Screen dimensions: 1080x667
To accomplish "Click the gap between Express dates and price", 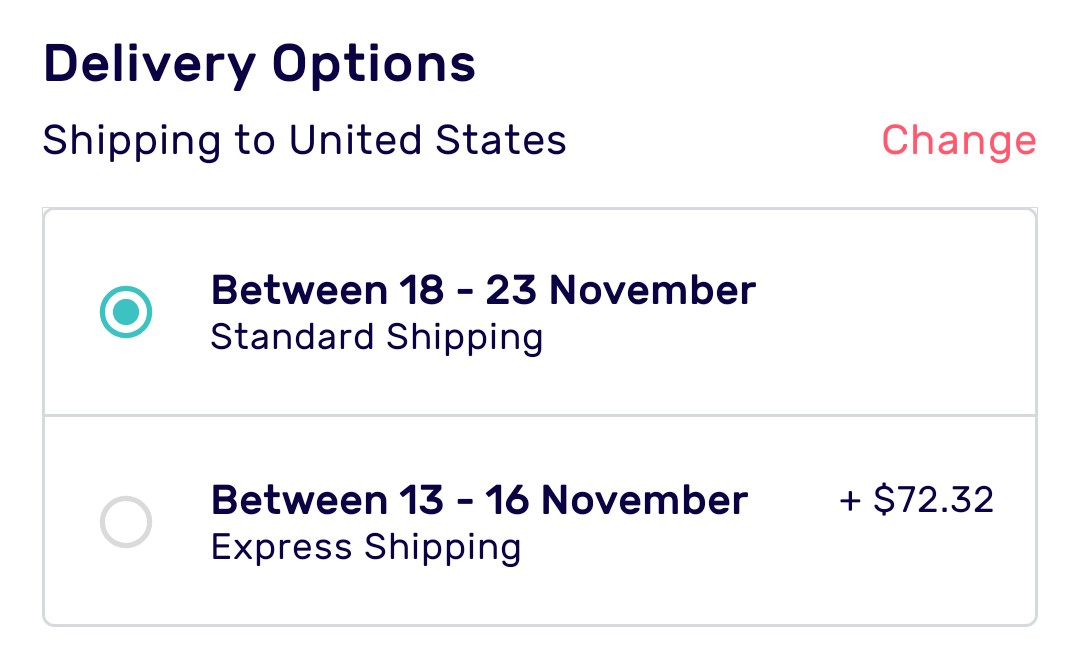I will pyautogui.click(x=793, y=500).
